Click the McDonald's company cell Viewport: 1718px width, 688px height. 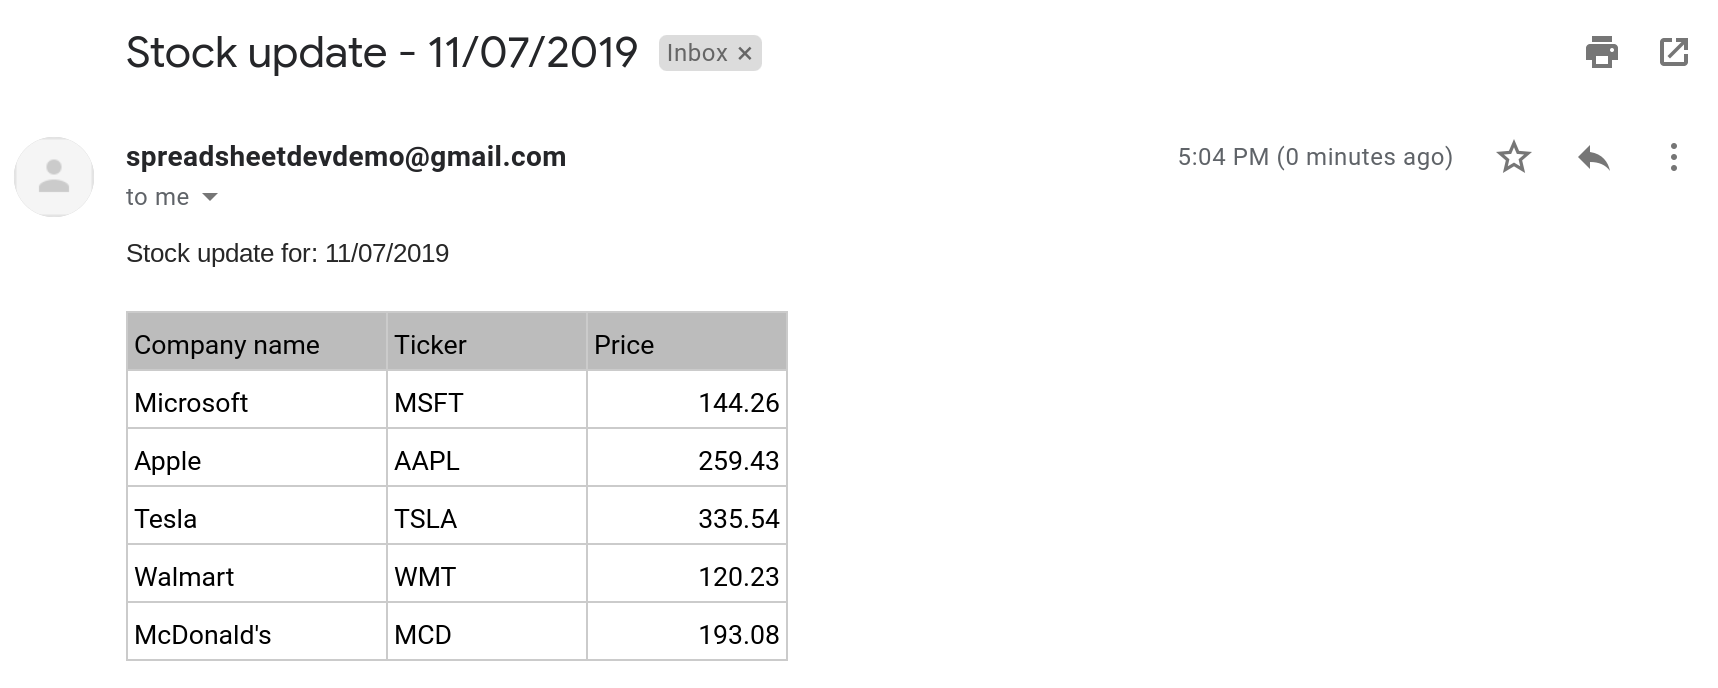(x=257, y=632)
